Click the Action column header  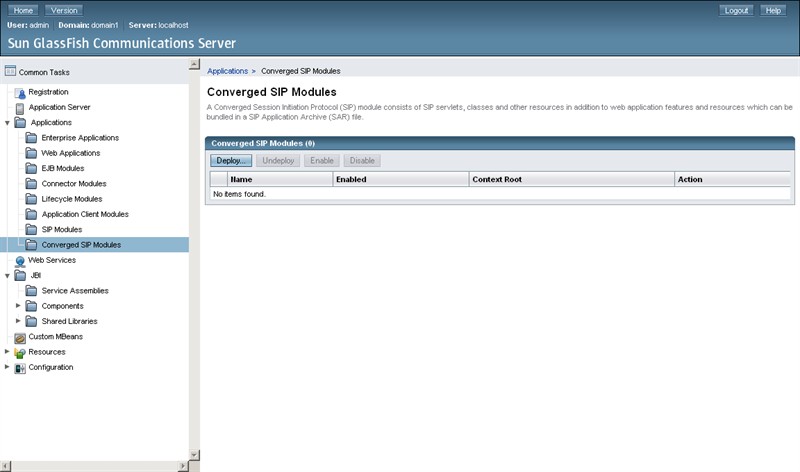[690, 179]
